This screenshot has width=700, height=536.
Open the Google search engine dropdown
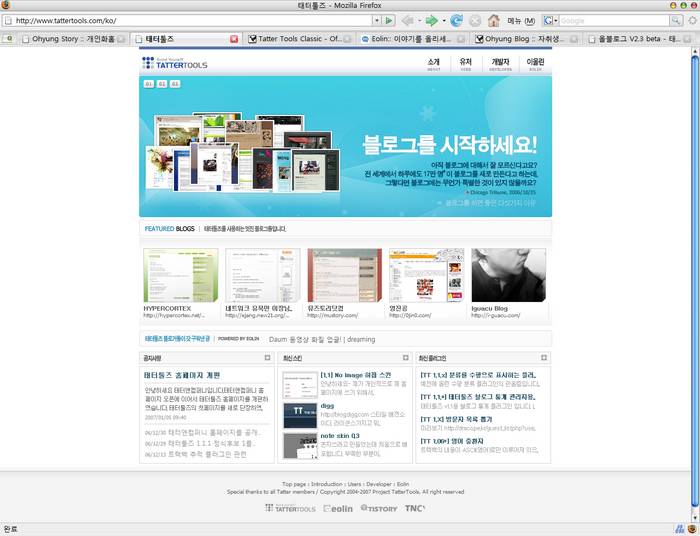click(551, 21)
